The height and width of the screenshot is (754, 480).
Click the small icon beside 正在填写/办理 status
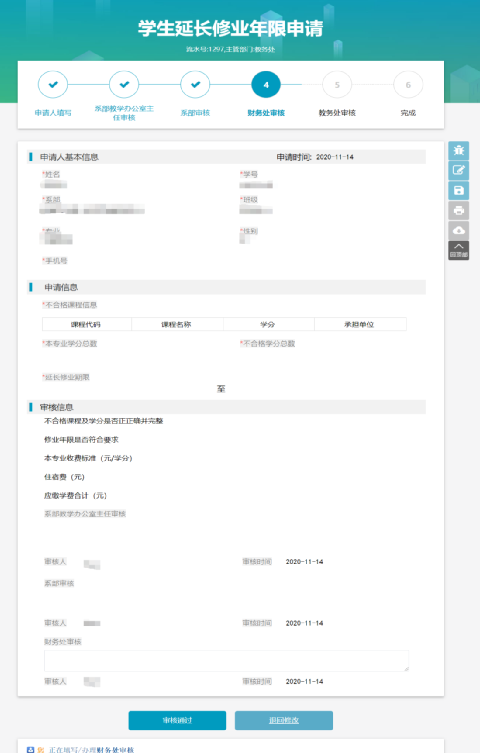coord(31,750)
